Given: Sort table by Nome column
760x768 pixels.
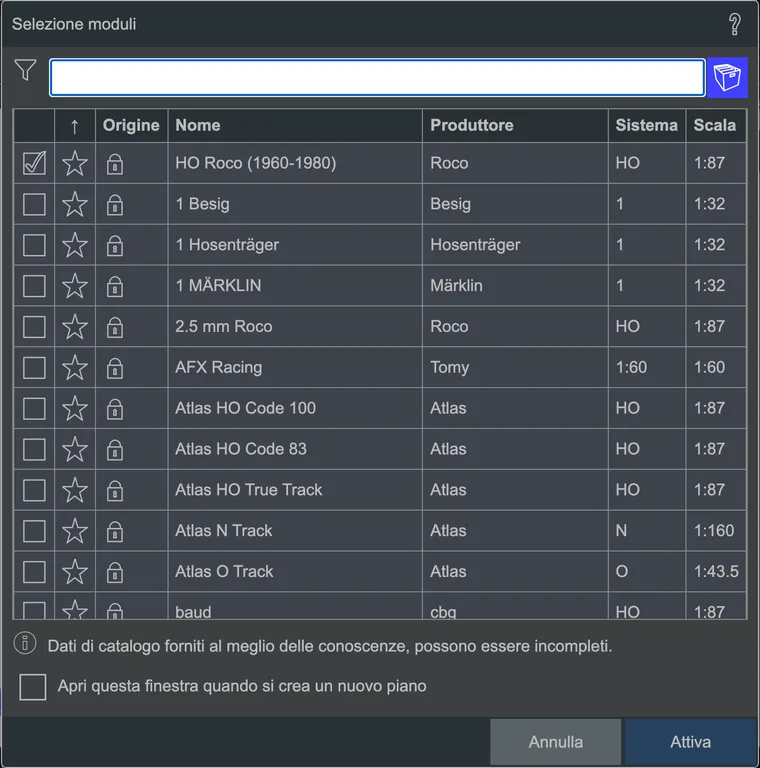Looking at the screenshot, I should pos(295,126).
